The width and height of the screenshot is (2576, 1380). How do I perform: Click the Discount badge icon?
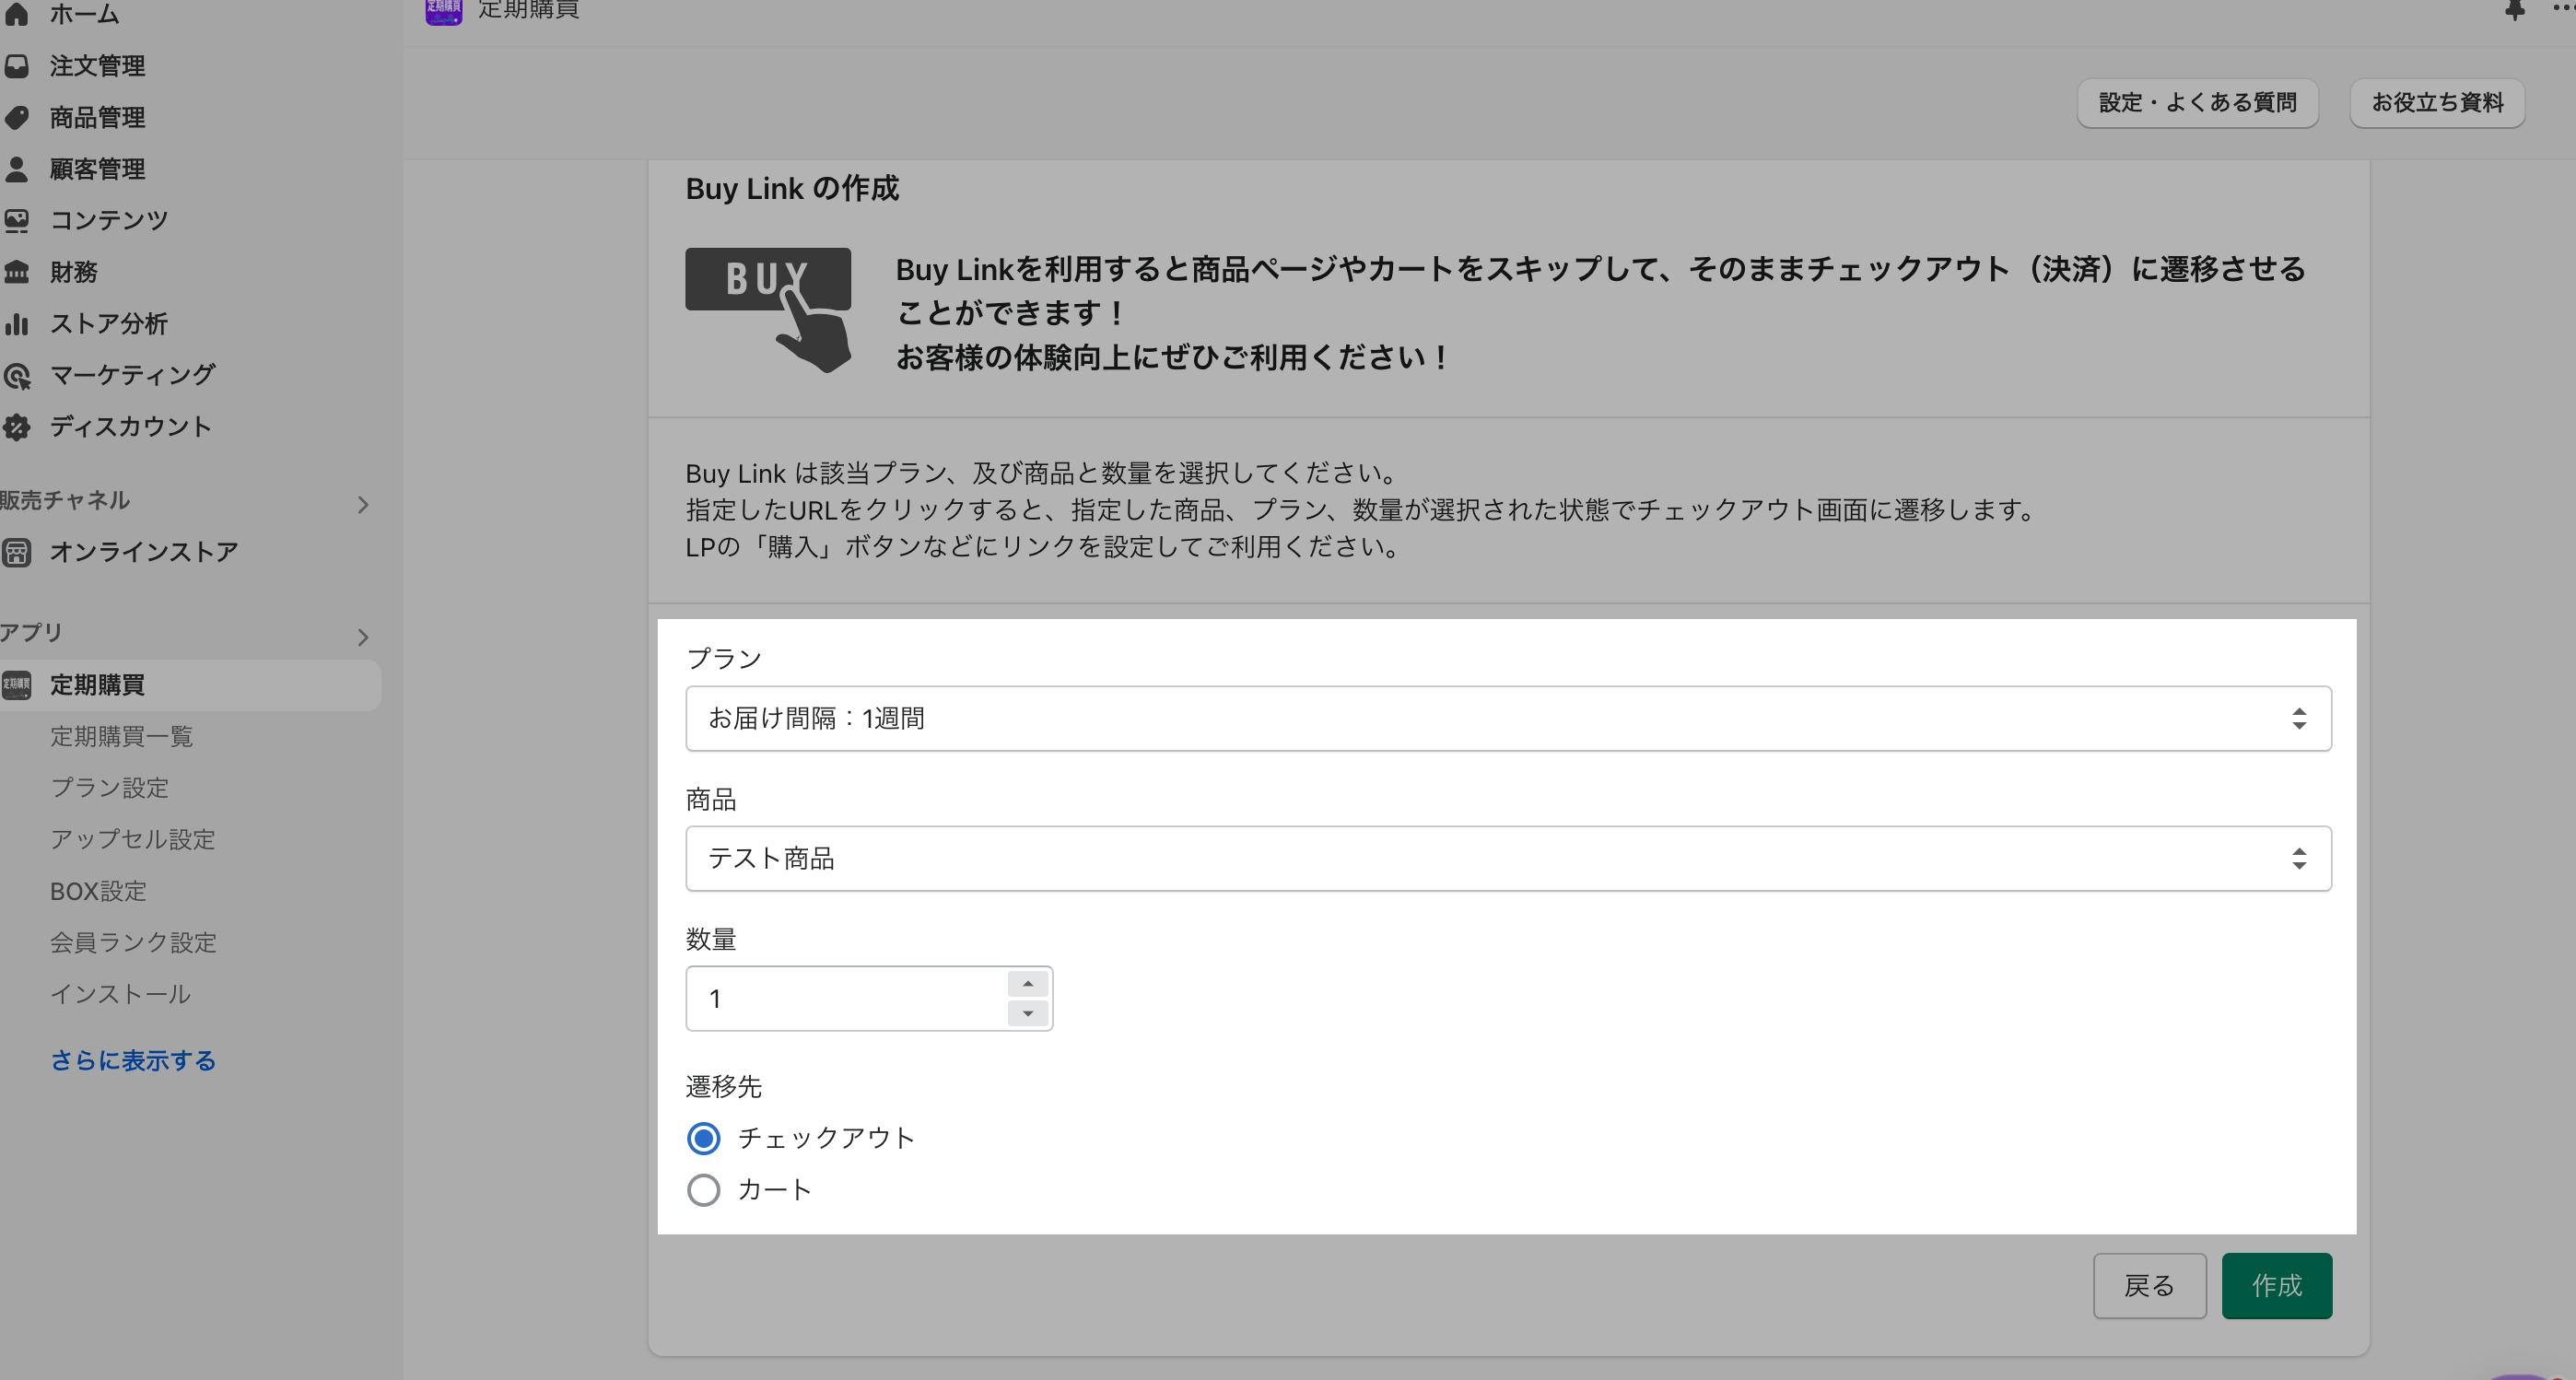coord(17,427)
